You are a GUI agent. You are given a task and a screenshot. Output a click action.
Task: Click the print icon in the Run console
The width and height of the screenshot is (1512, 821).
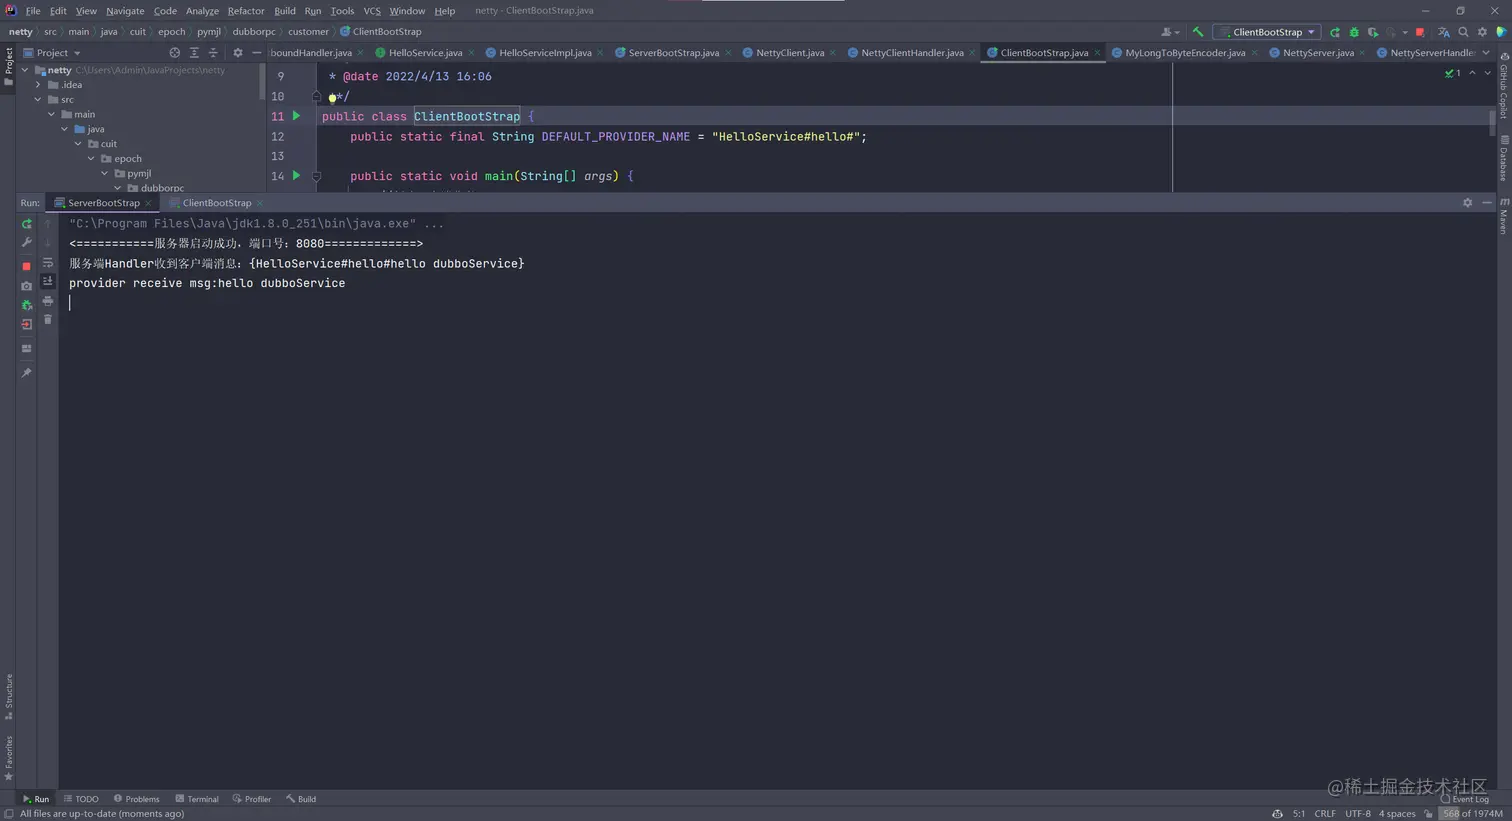(47, 301)
